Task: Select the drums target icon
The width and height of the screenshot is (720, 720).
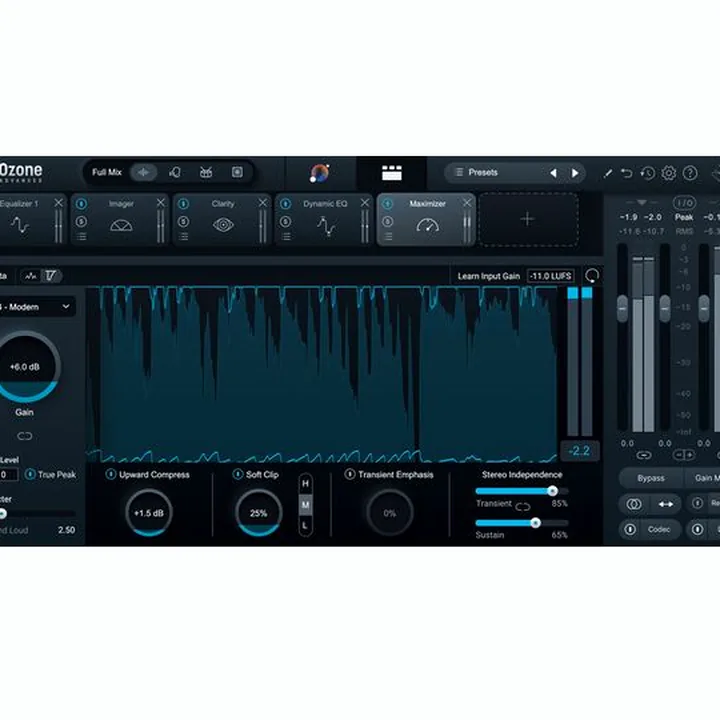Action: (x=206, y=173)
